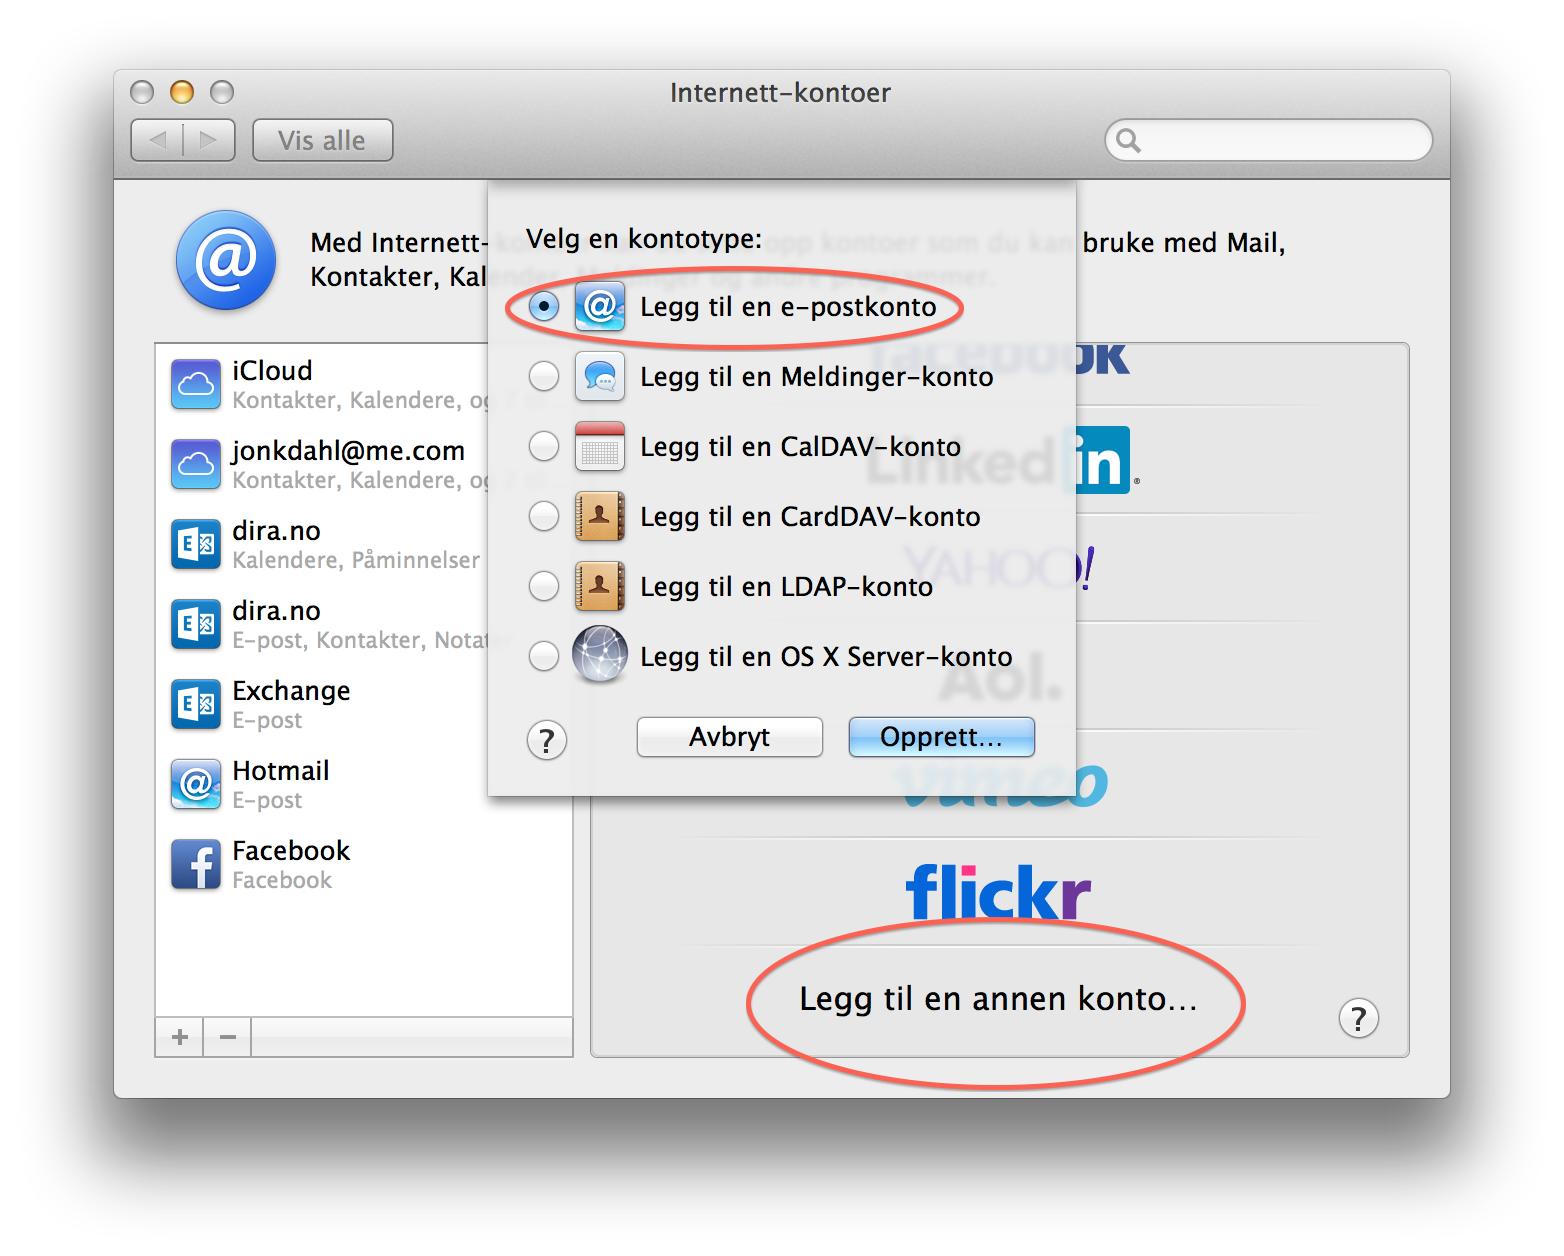The height and width of the screenshot is (1256, 1564).
Task: Select the e-postkonto radio button
Action: coord(543,306)
